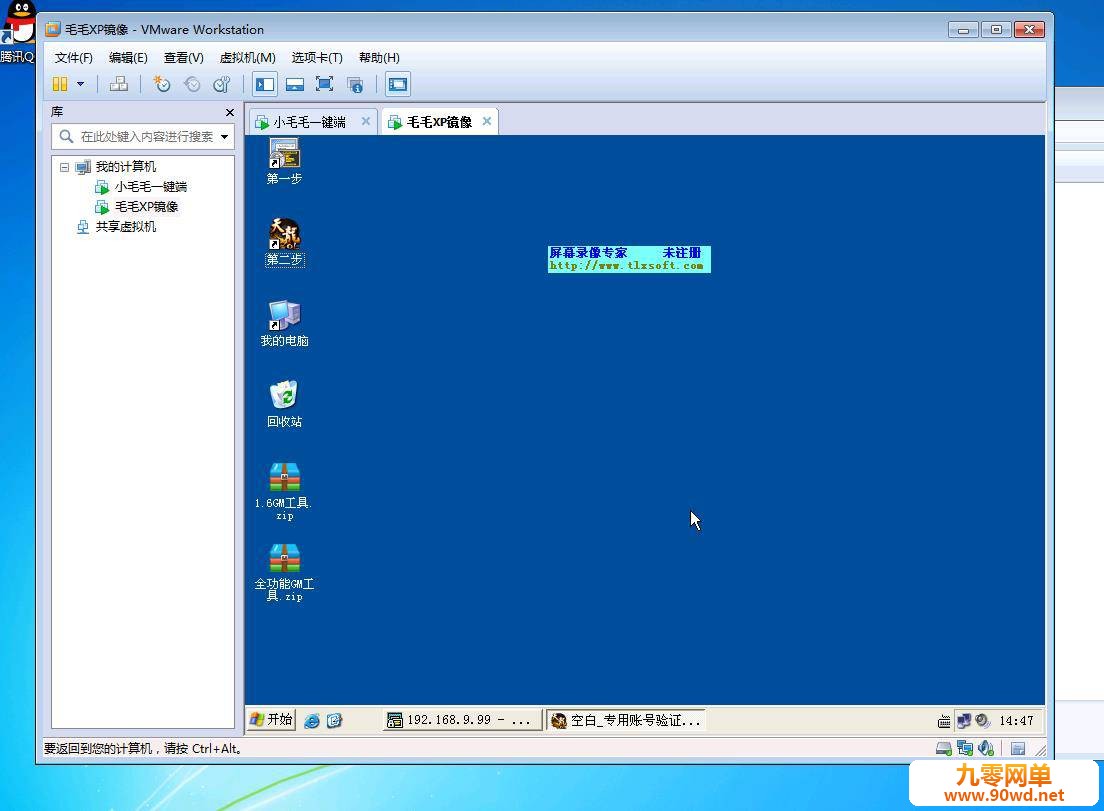The width and height of the screenshot is (1104, 811).
Task: Close the 毛毛XP镜像 tab
Action: point(487,121)
